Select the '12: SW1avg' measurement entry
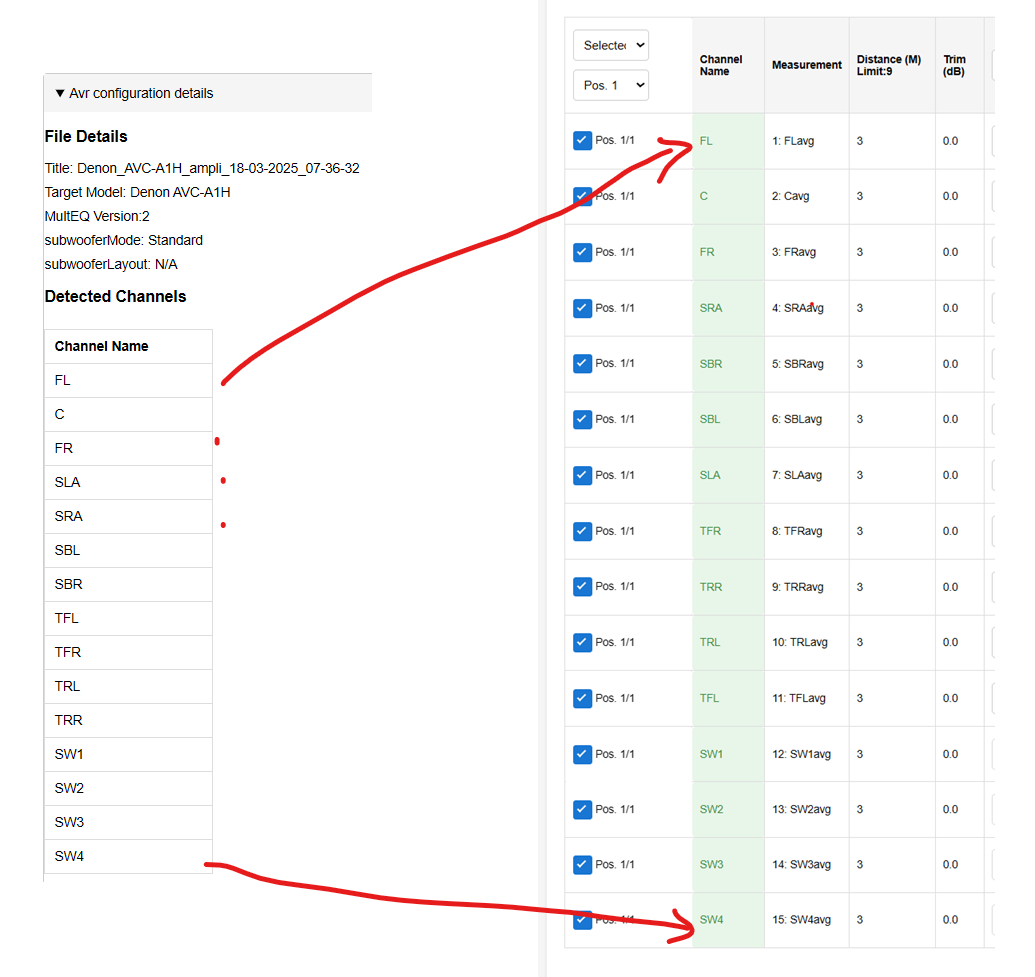This screenshot has height=977, width=1035. [x=801, y=754]
